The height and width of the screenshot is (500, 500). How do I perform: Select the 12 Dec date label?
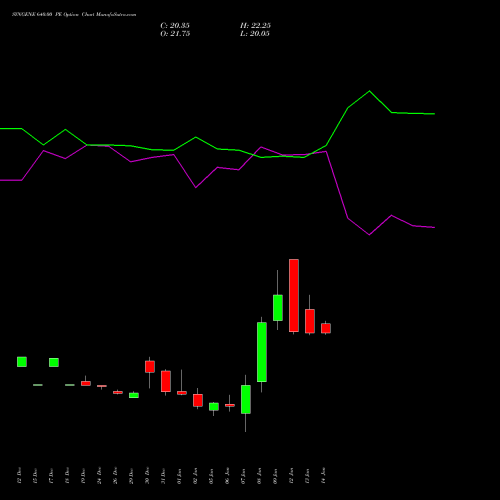tap(19, 476)
